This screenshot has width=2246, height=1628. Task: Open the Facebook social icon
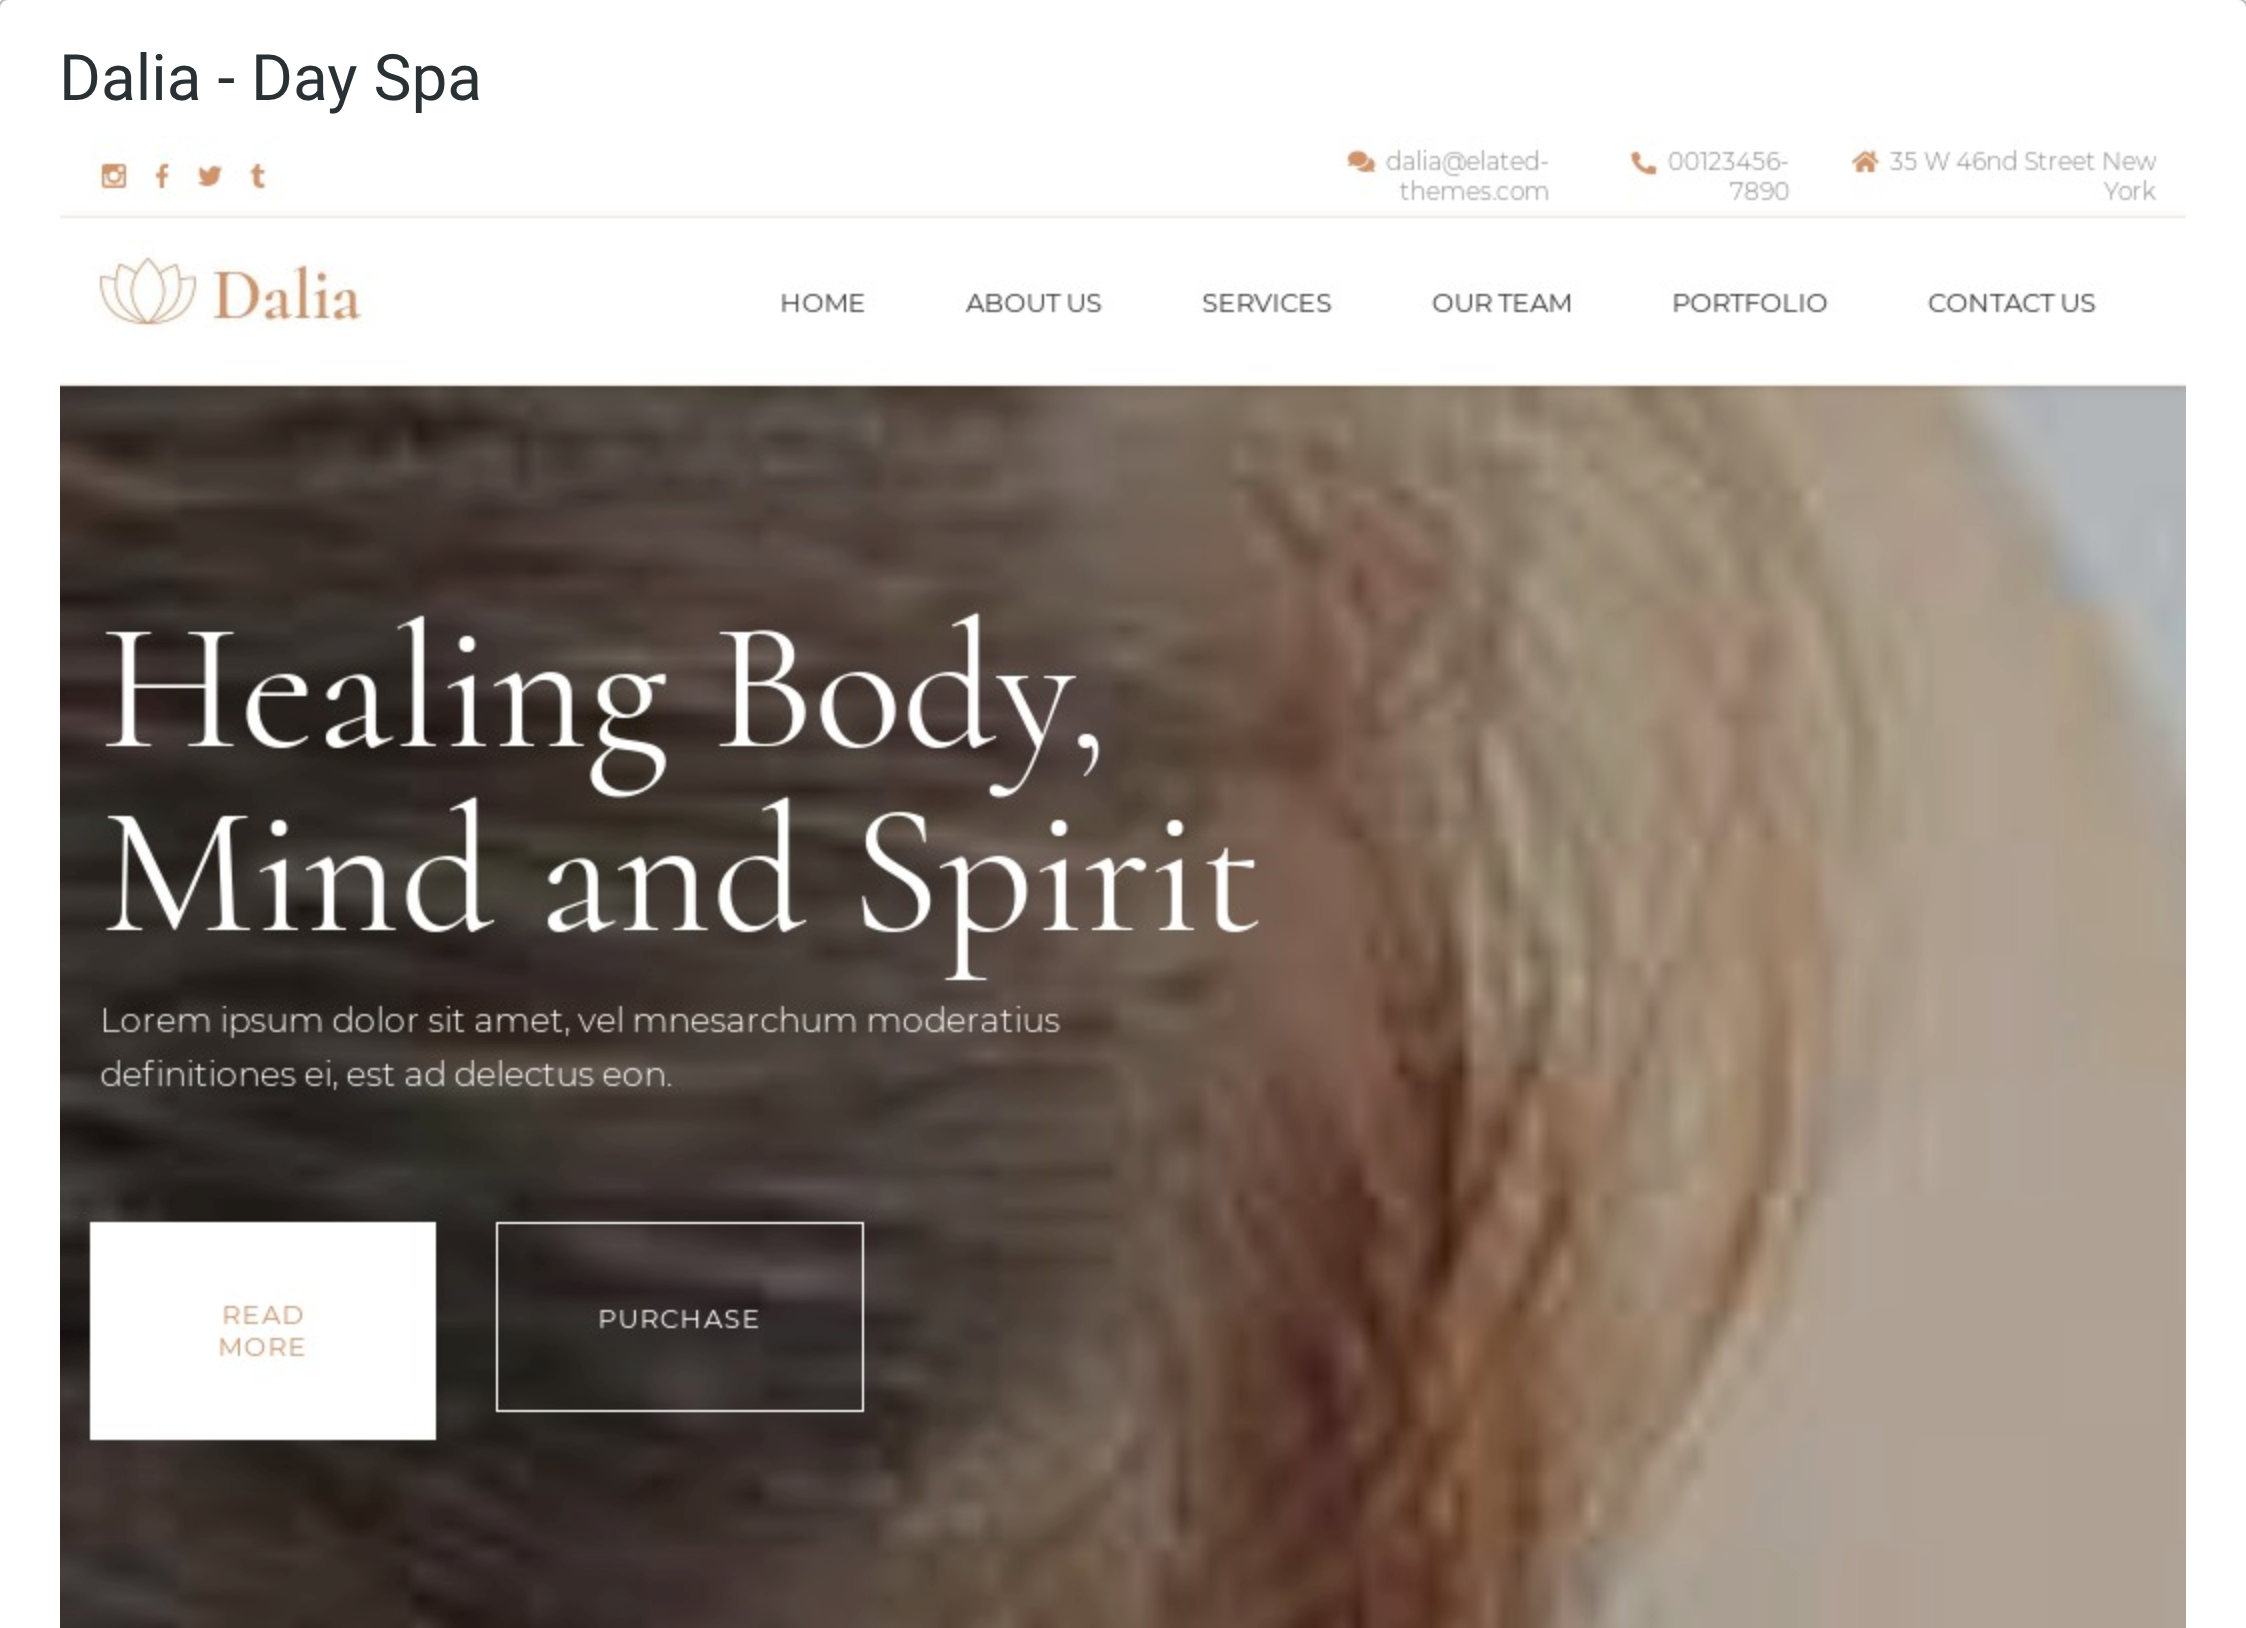[162, 176]
